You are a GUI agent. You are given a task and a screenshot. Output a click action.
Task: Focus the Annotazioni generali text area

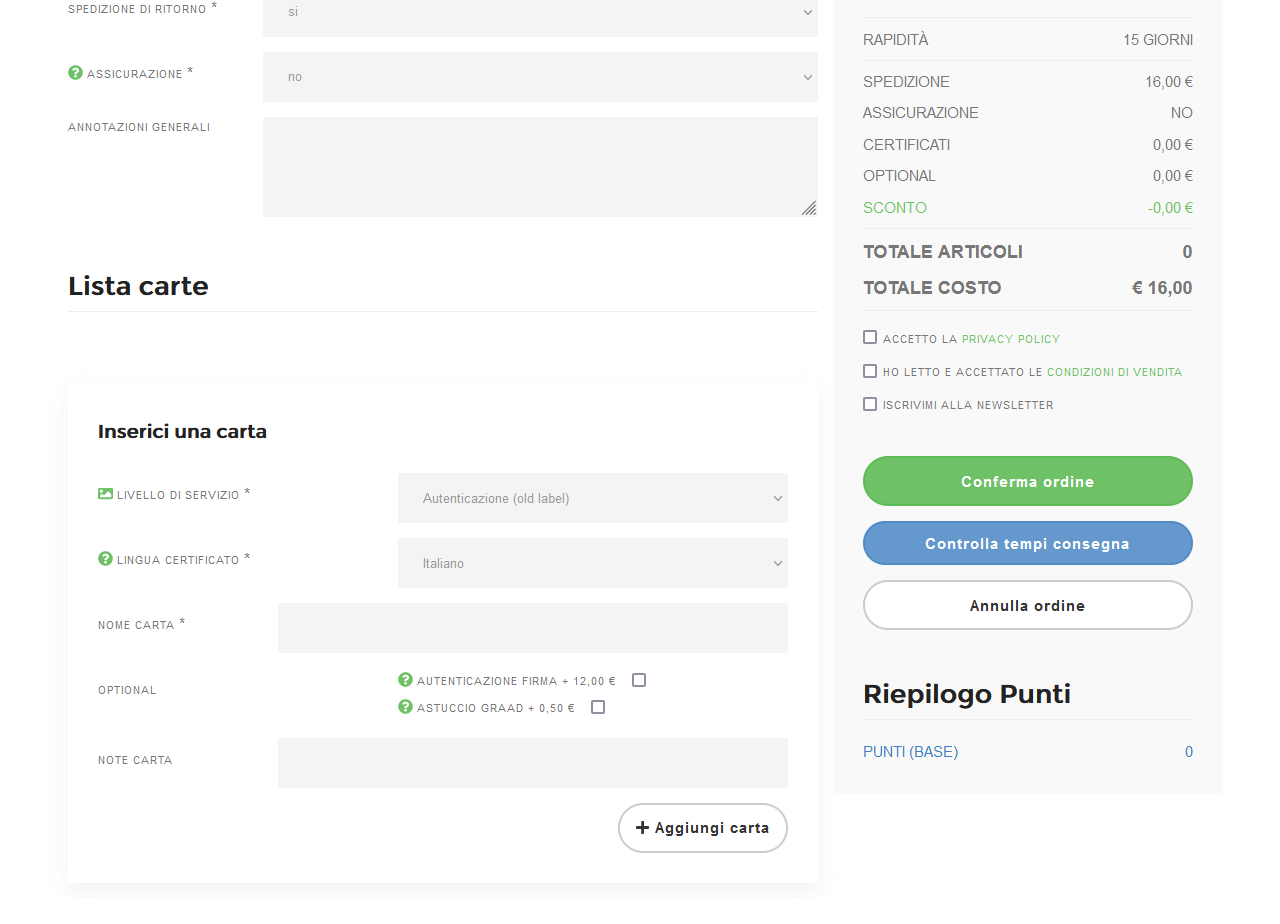(x=540, y=167)
